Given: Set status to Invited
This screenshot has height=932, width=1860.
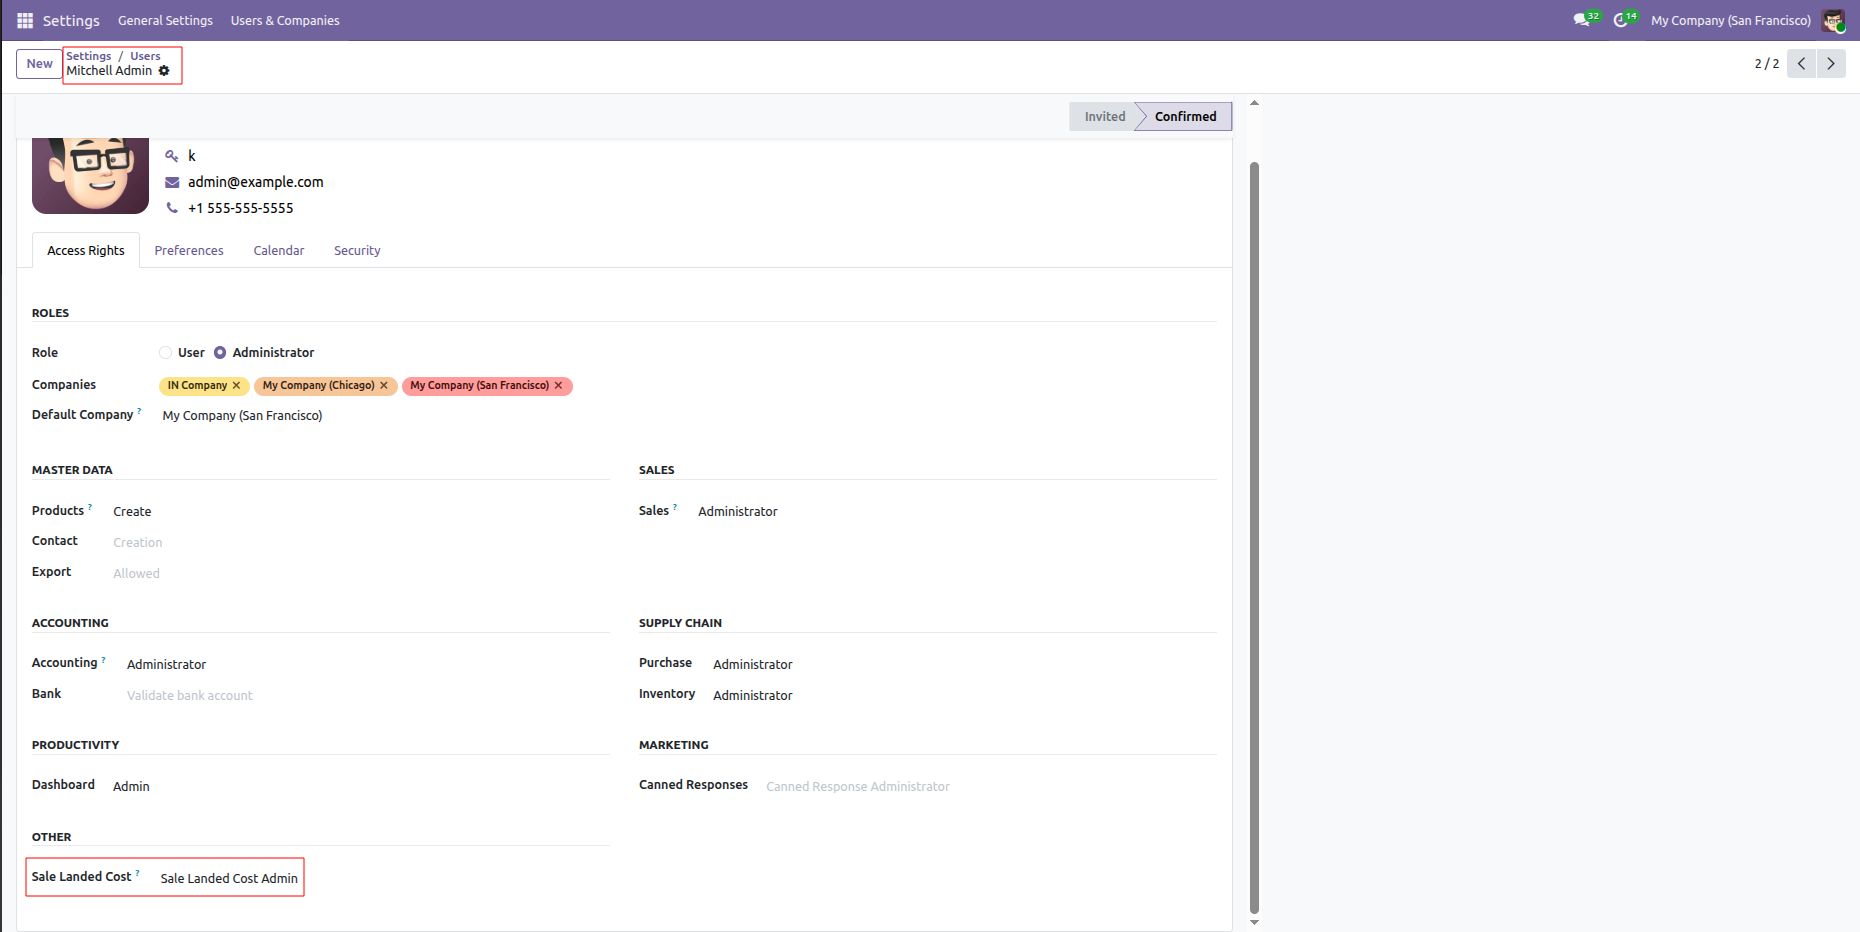Looking at the screenshot, I should coord(1105,117).
